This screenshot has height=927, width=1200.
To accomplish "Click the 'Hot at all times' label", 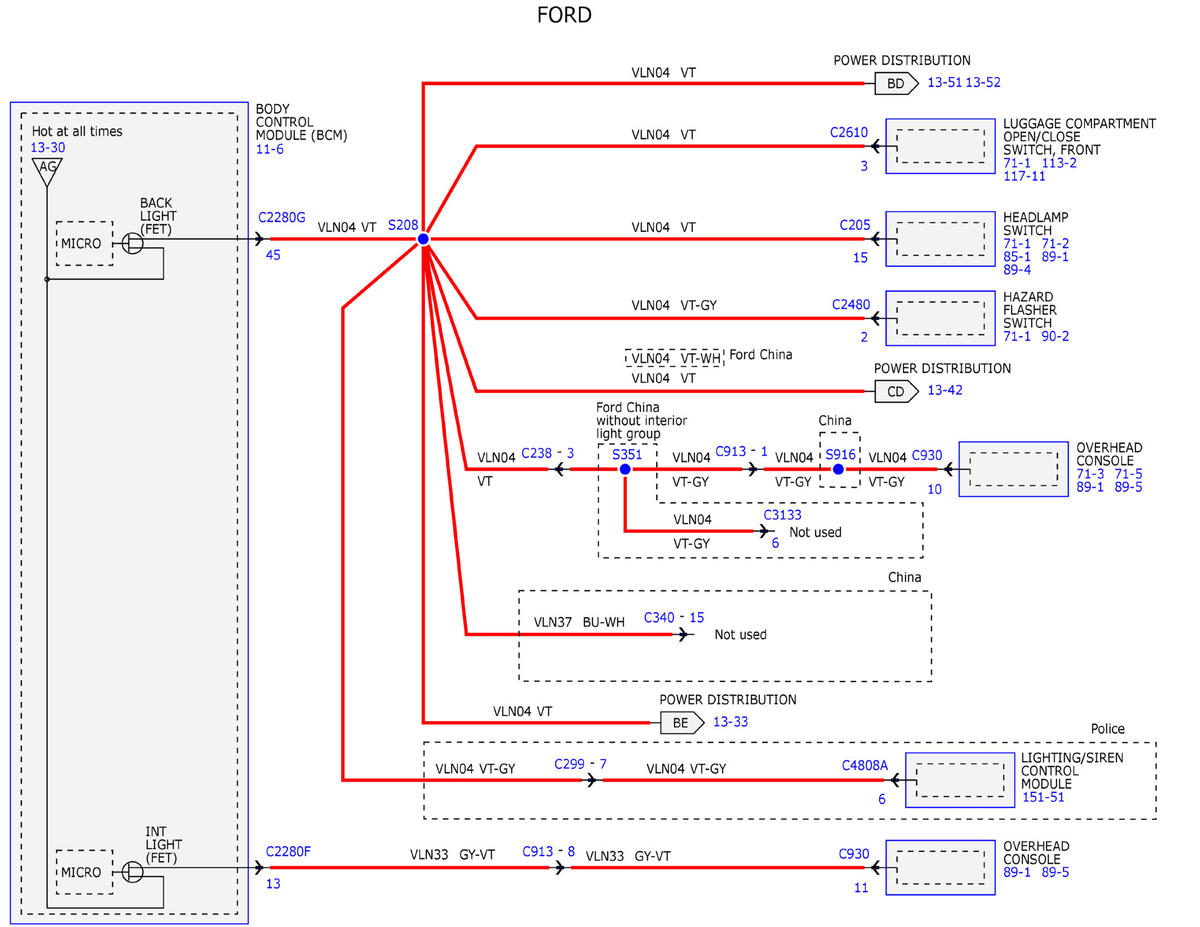I will tap(78, 131).
